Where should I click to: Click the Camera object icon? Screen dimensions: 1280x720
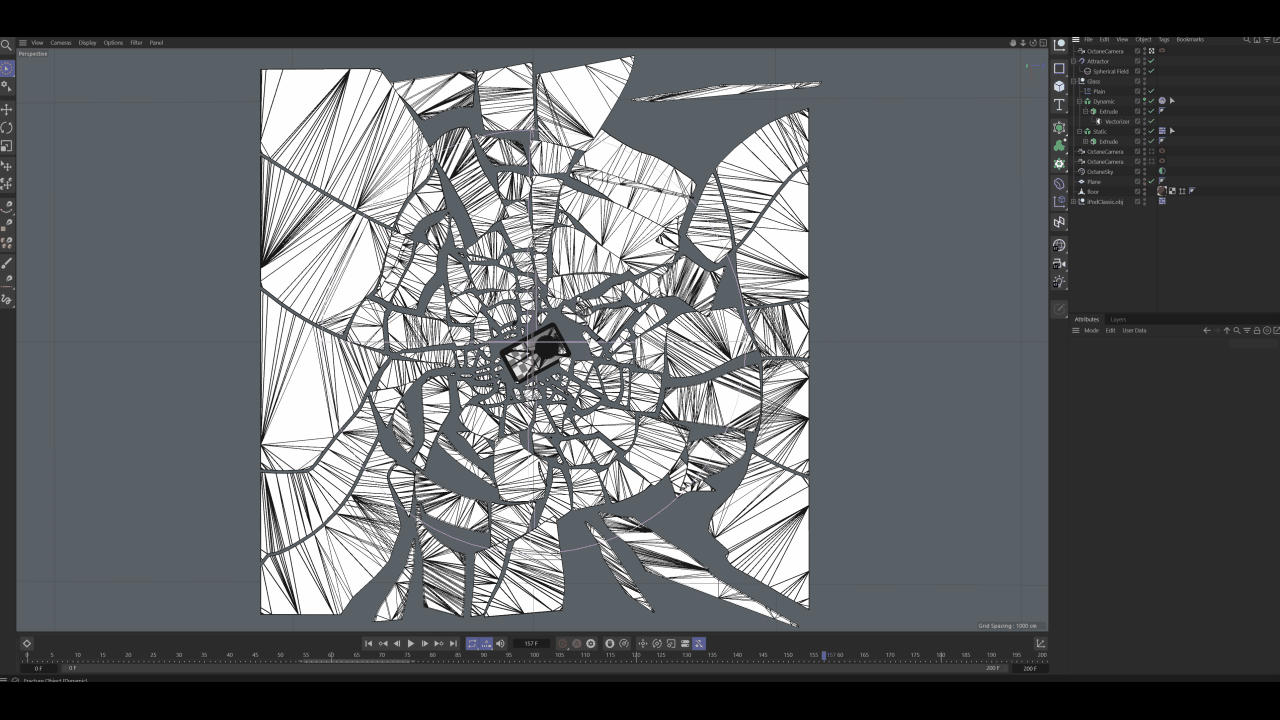click(x=1059, y=264)
